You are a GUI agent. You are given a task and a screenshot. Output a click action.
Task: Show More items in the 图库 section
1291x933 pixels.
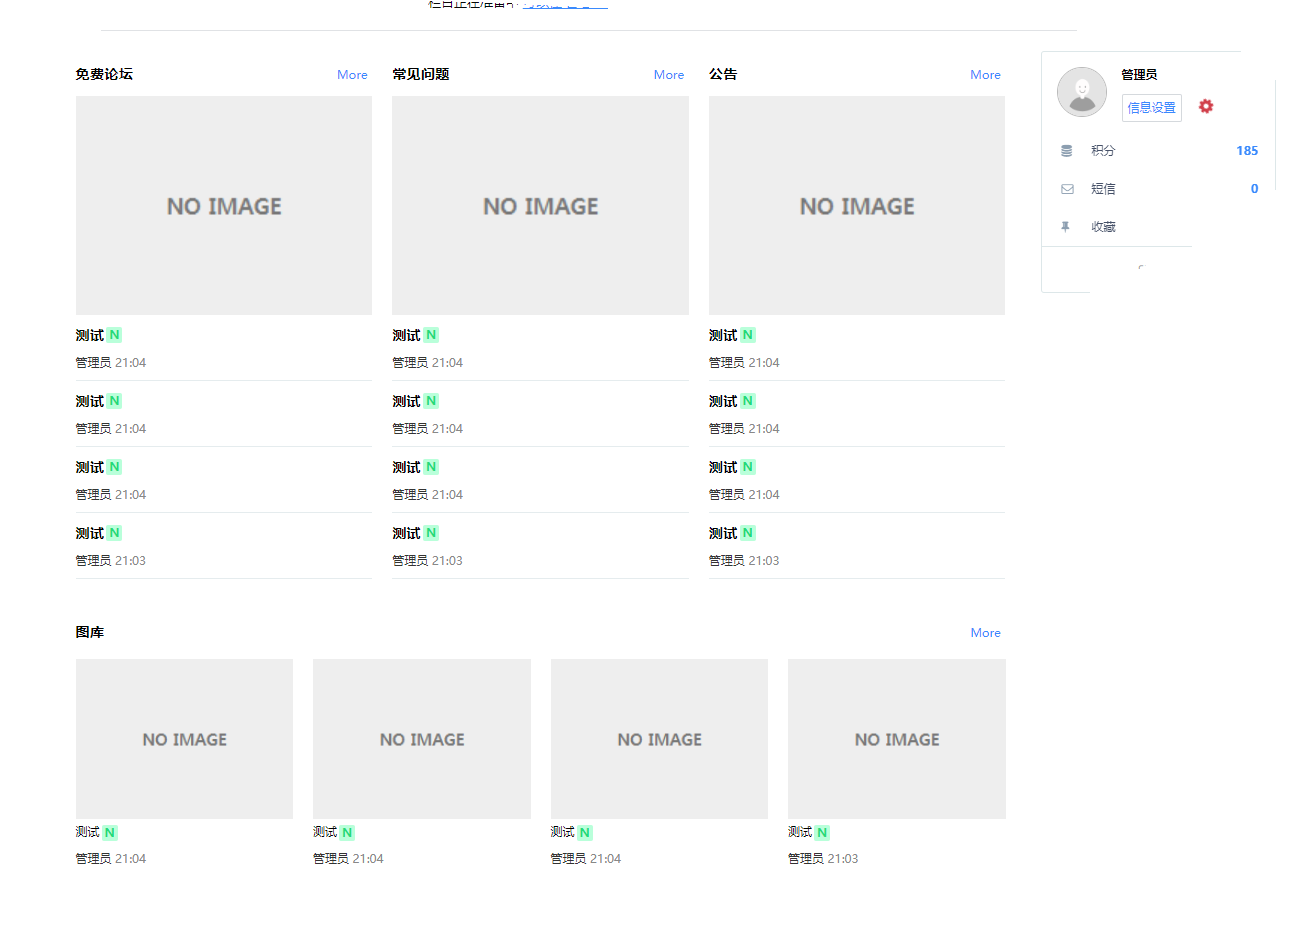point(985,633)
